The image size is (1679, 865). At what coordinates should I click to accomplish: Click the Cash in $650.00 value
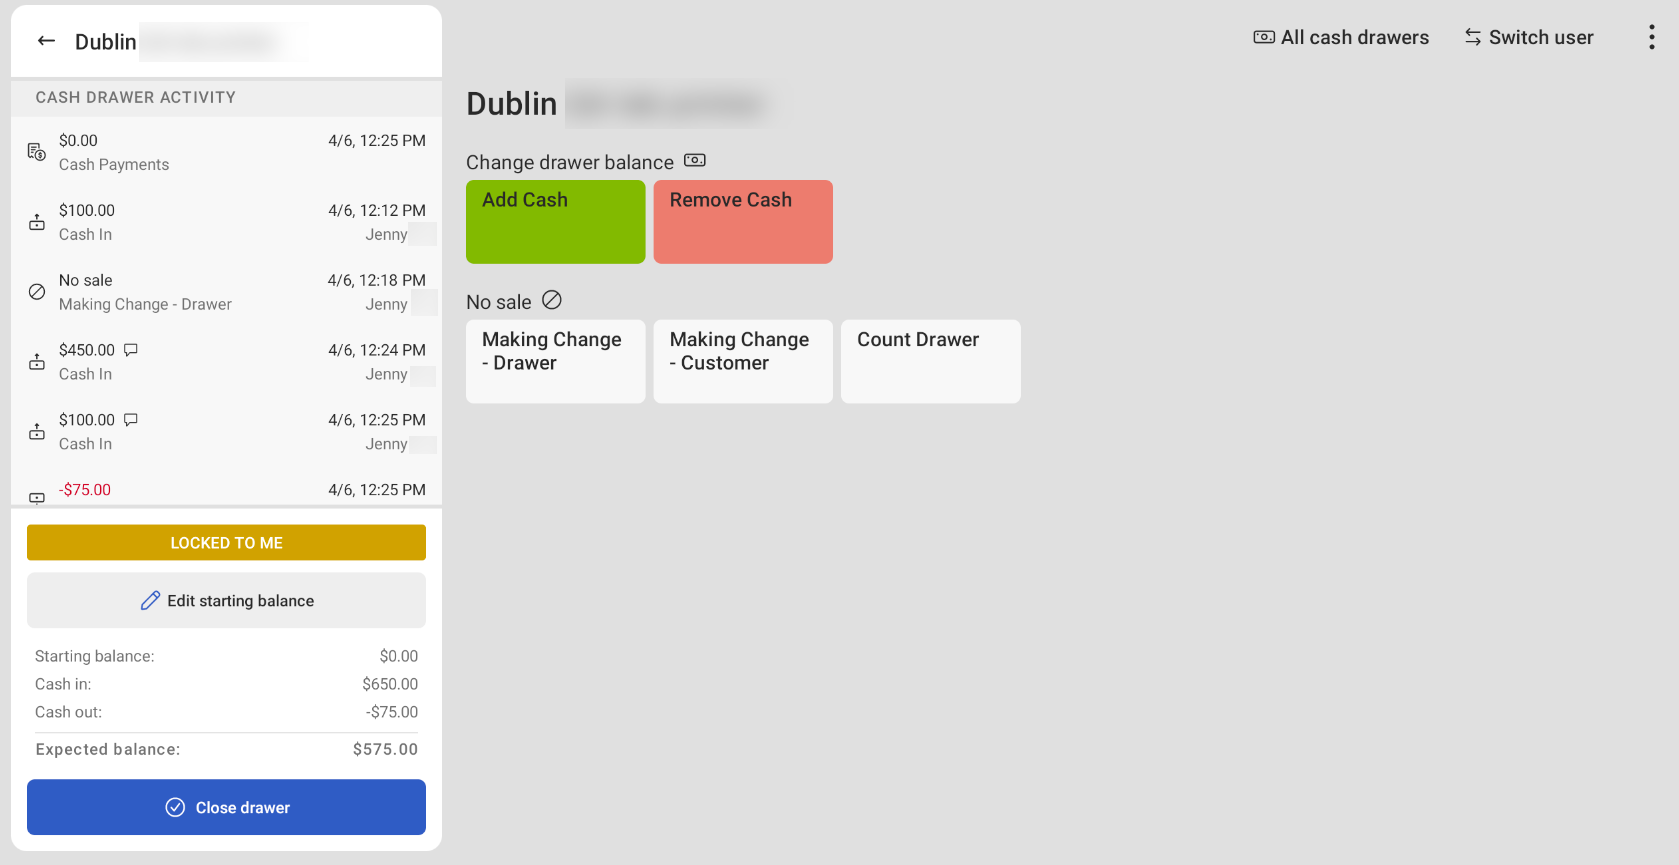coord(390,684)
